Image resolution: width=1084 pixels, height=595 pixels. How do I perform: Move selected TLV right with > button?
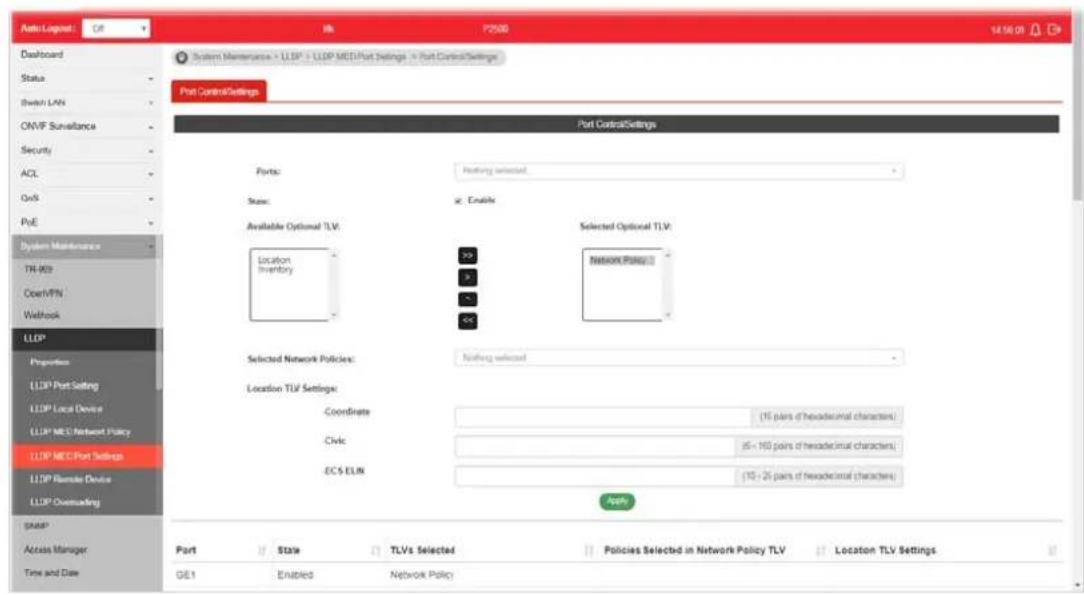467,277
